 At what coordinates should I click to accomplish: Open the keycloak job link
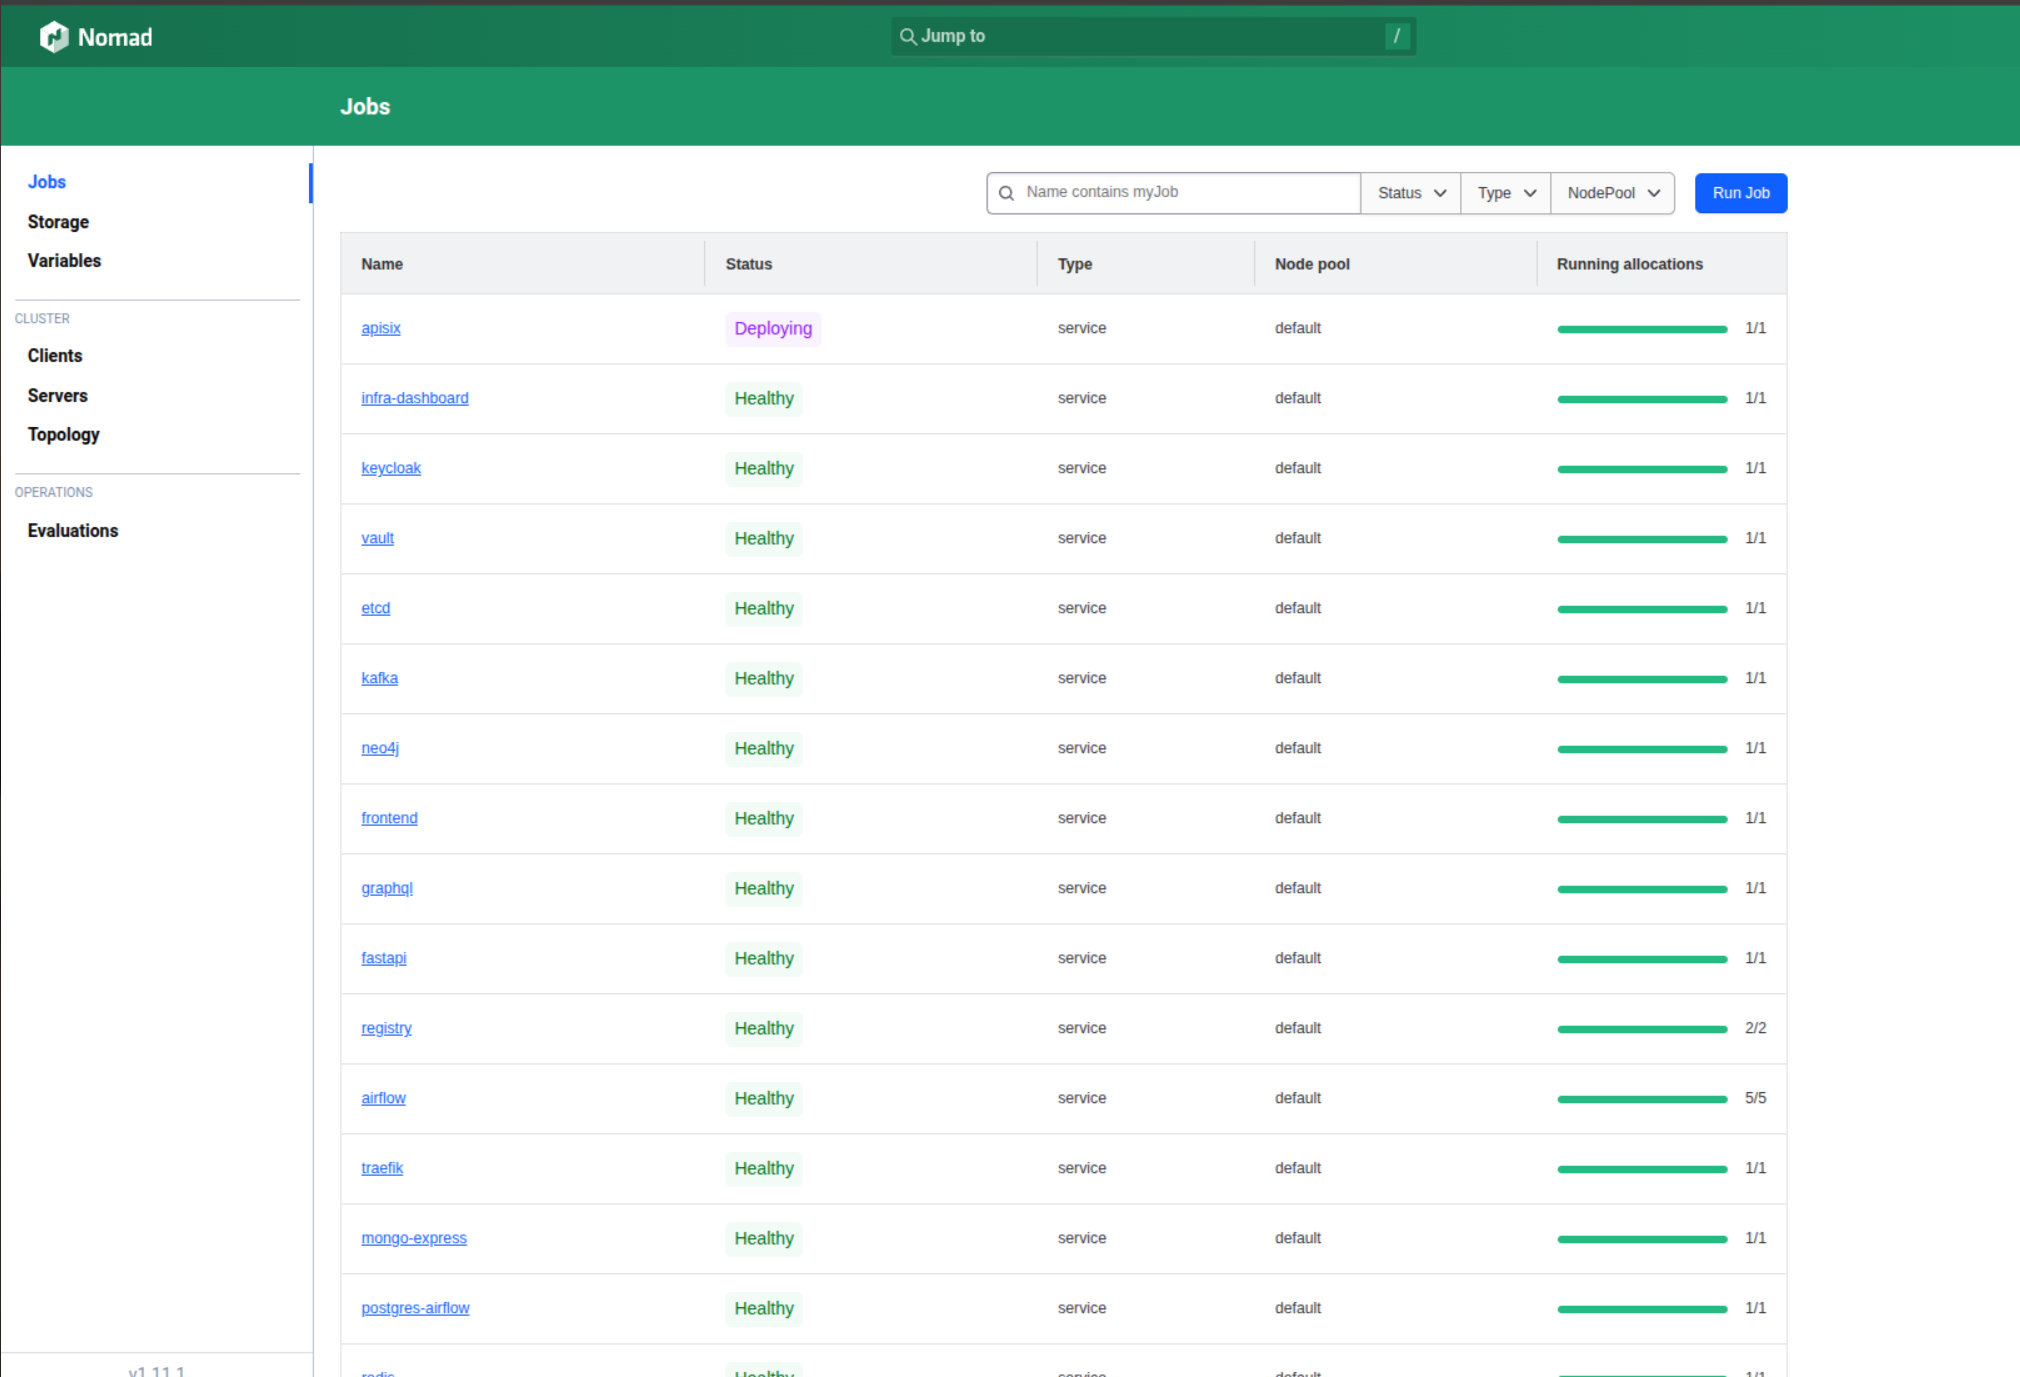coord(390,468)
